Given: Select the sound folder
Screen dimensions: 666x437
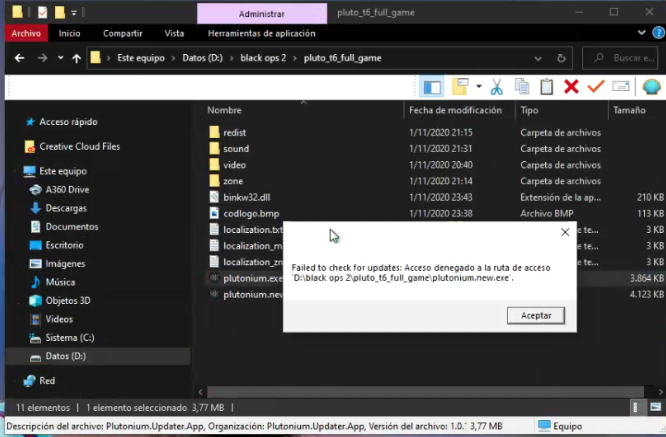Looking at the screenshot, I should tap(236, 149).
